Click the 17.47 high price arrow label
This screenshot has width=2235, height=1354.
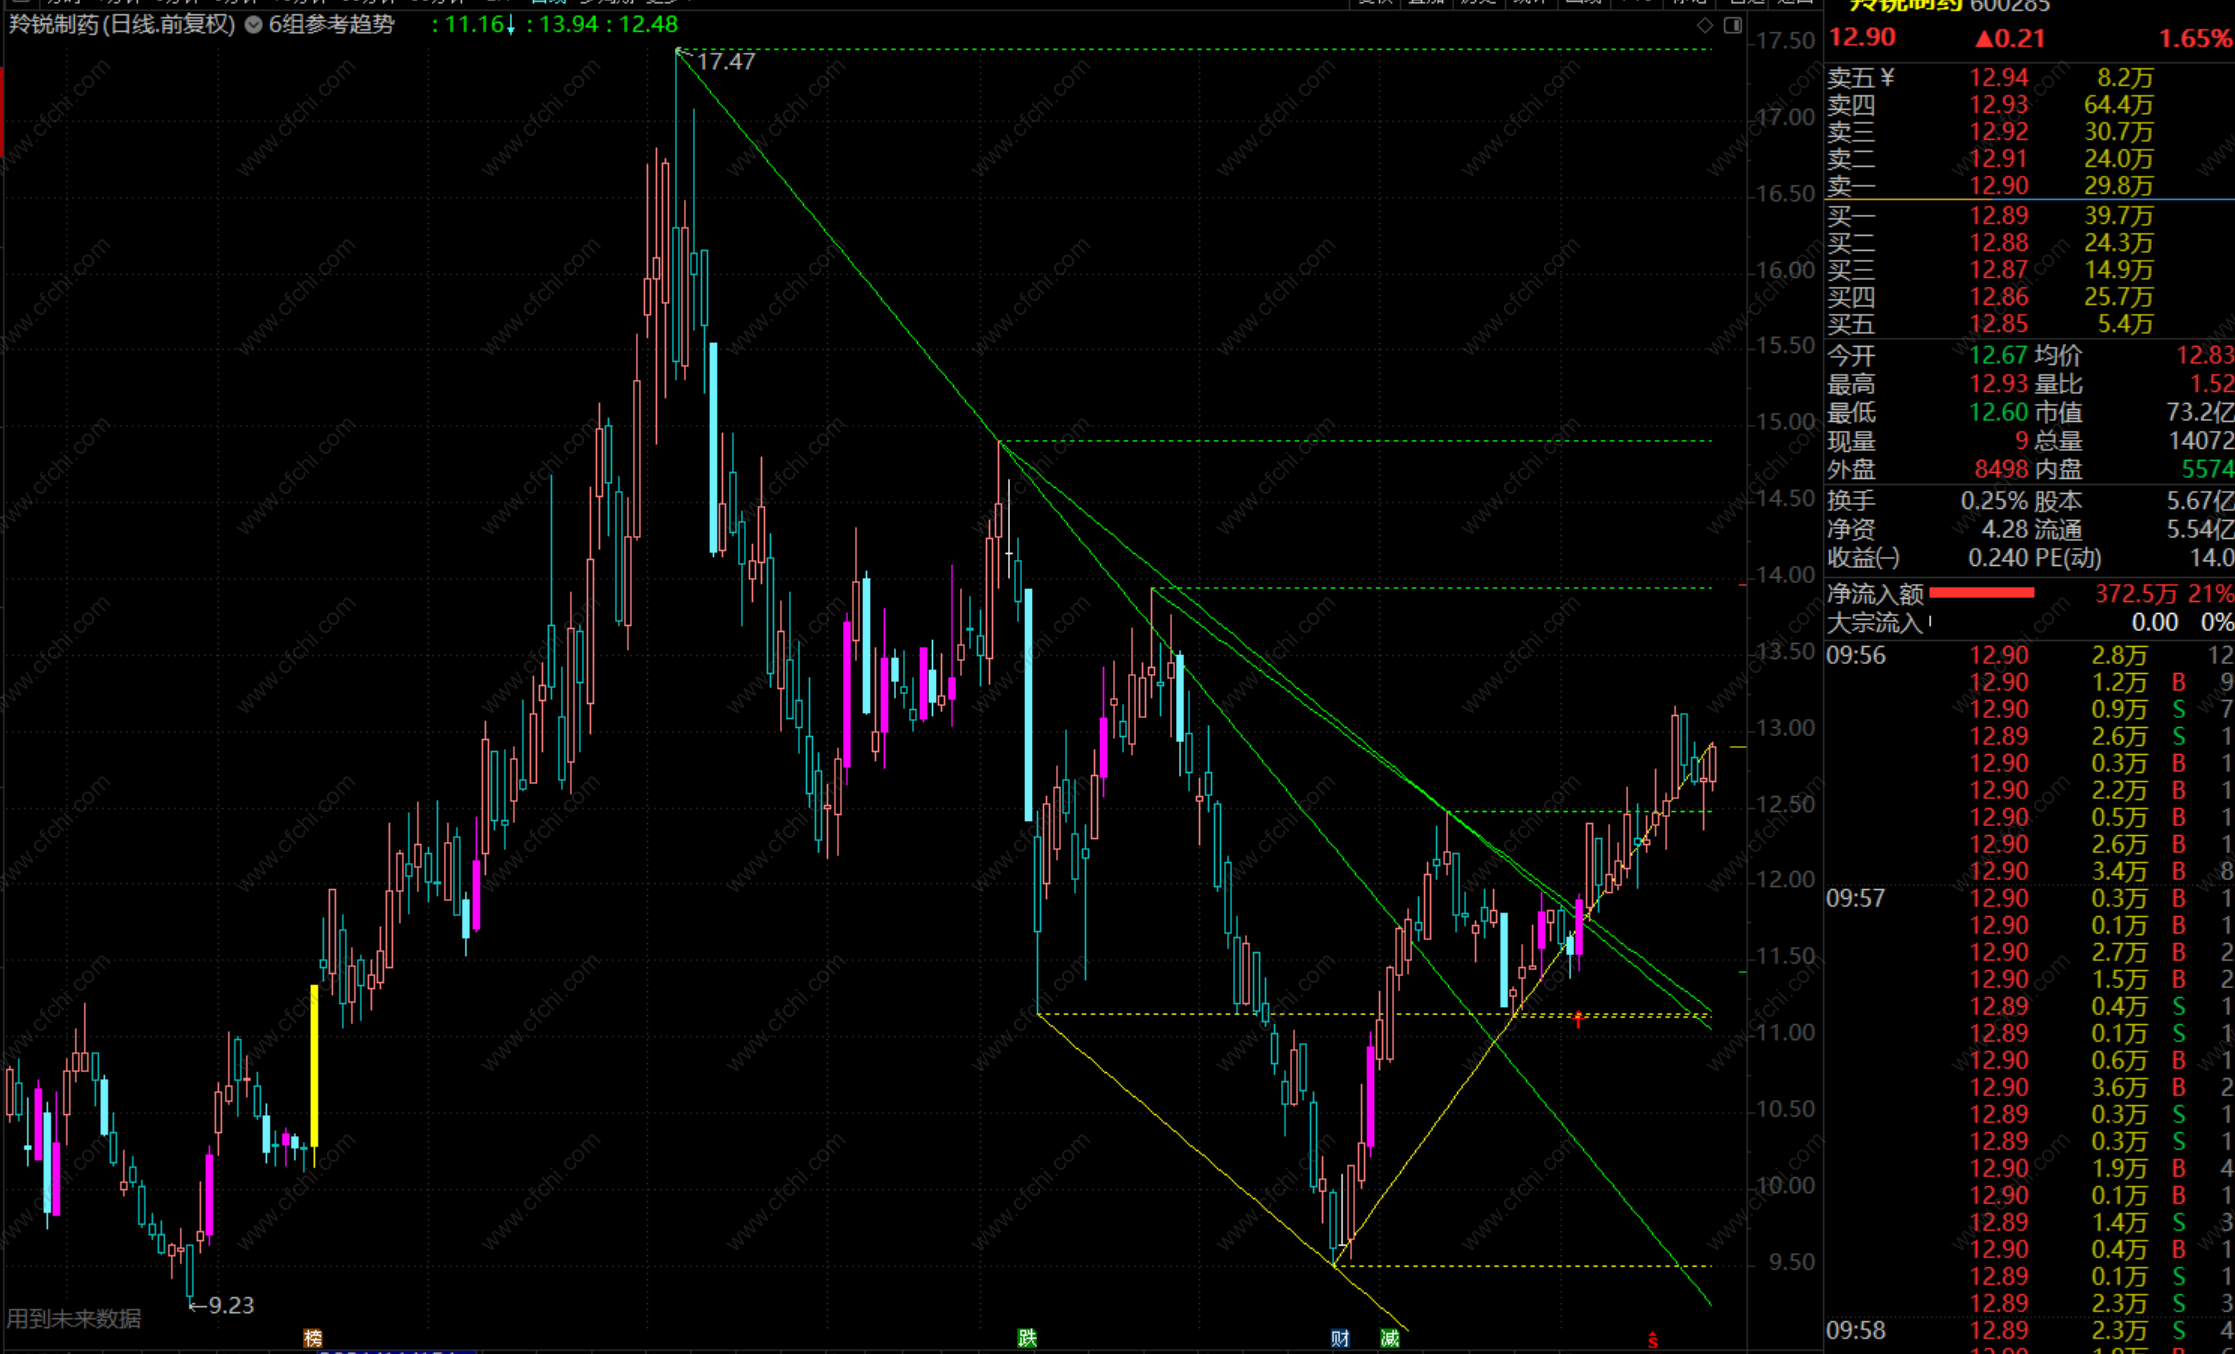pyautogui.click(x=724, y=62)
